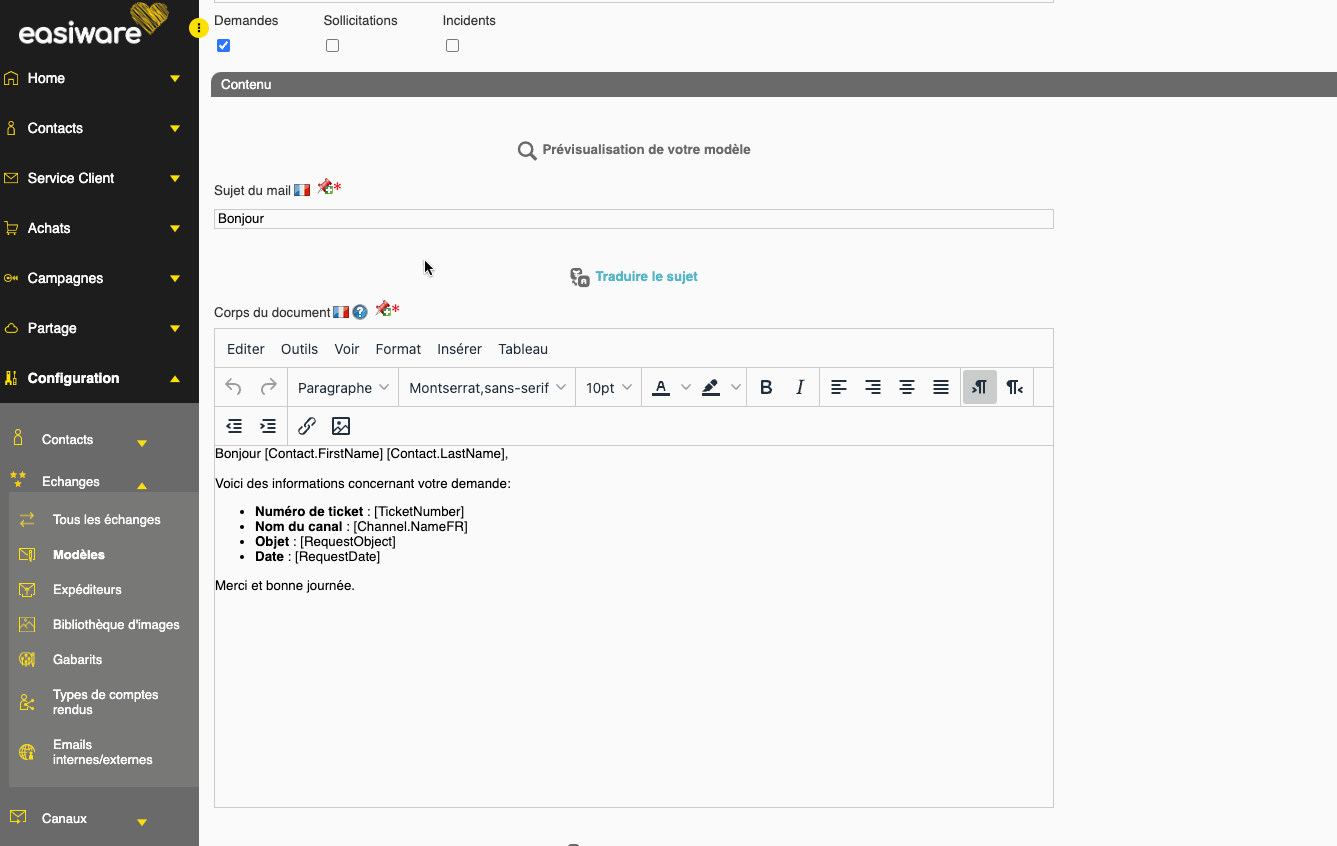The width and height of the screenshot is (1337, 846).
Task: Click the text color swatch button
Action: click(x=661, y=388)
